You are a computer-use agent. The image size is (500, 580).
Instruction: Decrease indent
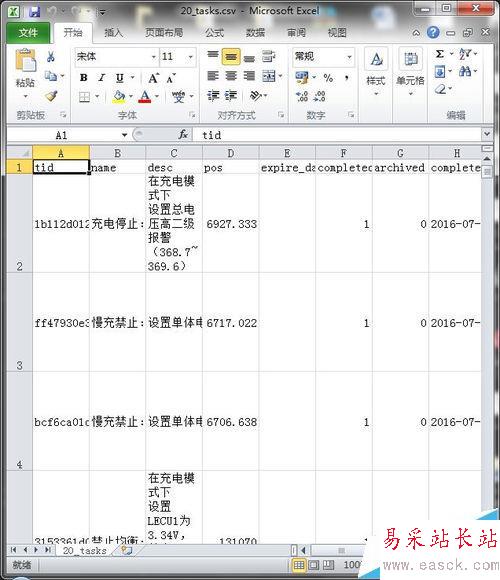pos(213,96)
